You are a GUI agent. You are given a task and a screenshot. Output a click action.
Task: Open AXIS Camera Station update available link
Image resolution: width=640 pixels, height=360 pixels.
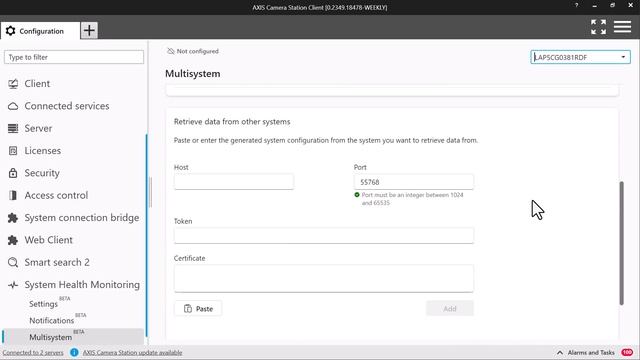tap(132, 353)
